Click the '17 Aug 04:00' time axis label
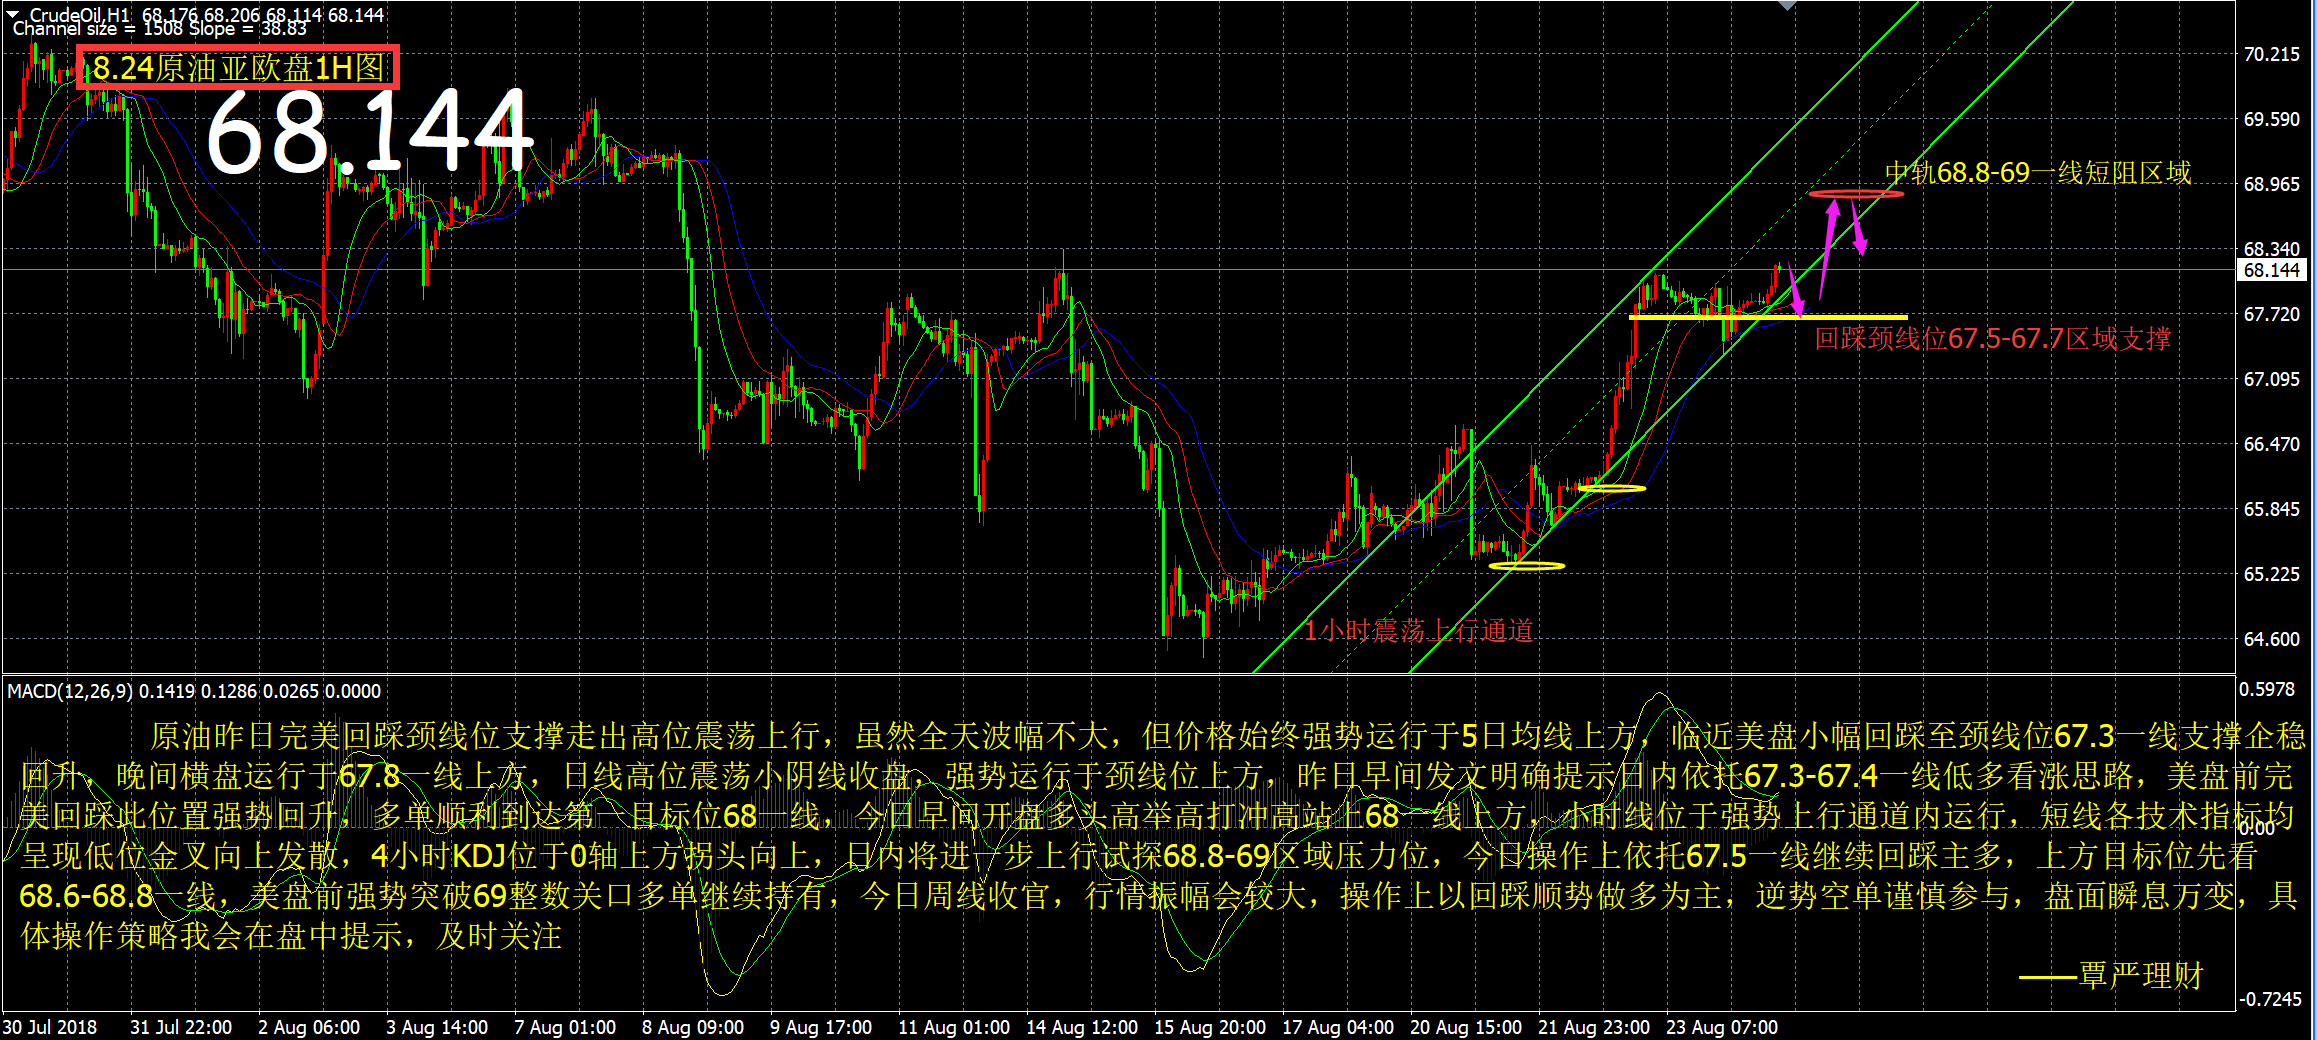Viewport: 2317px width, 1040px height. pyautogui.click(x=1338, y=1027)
